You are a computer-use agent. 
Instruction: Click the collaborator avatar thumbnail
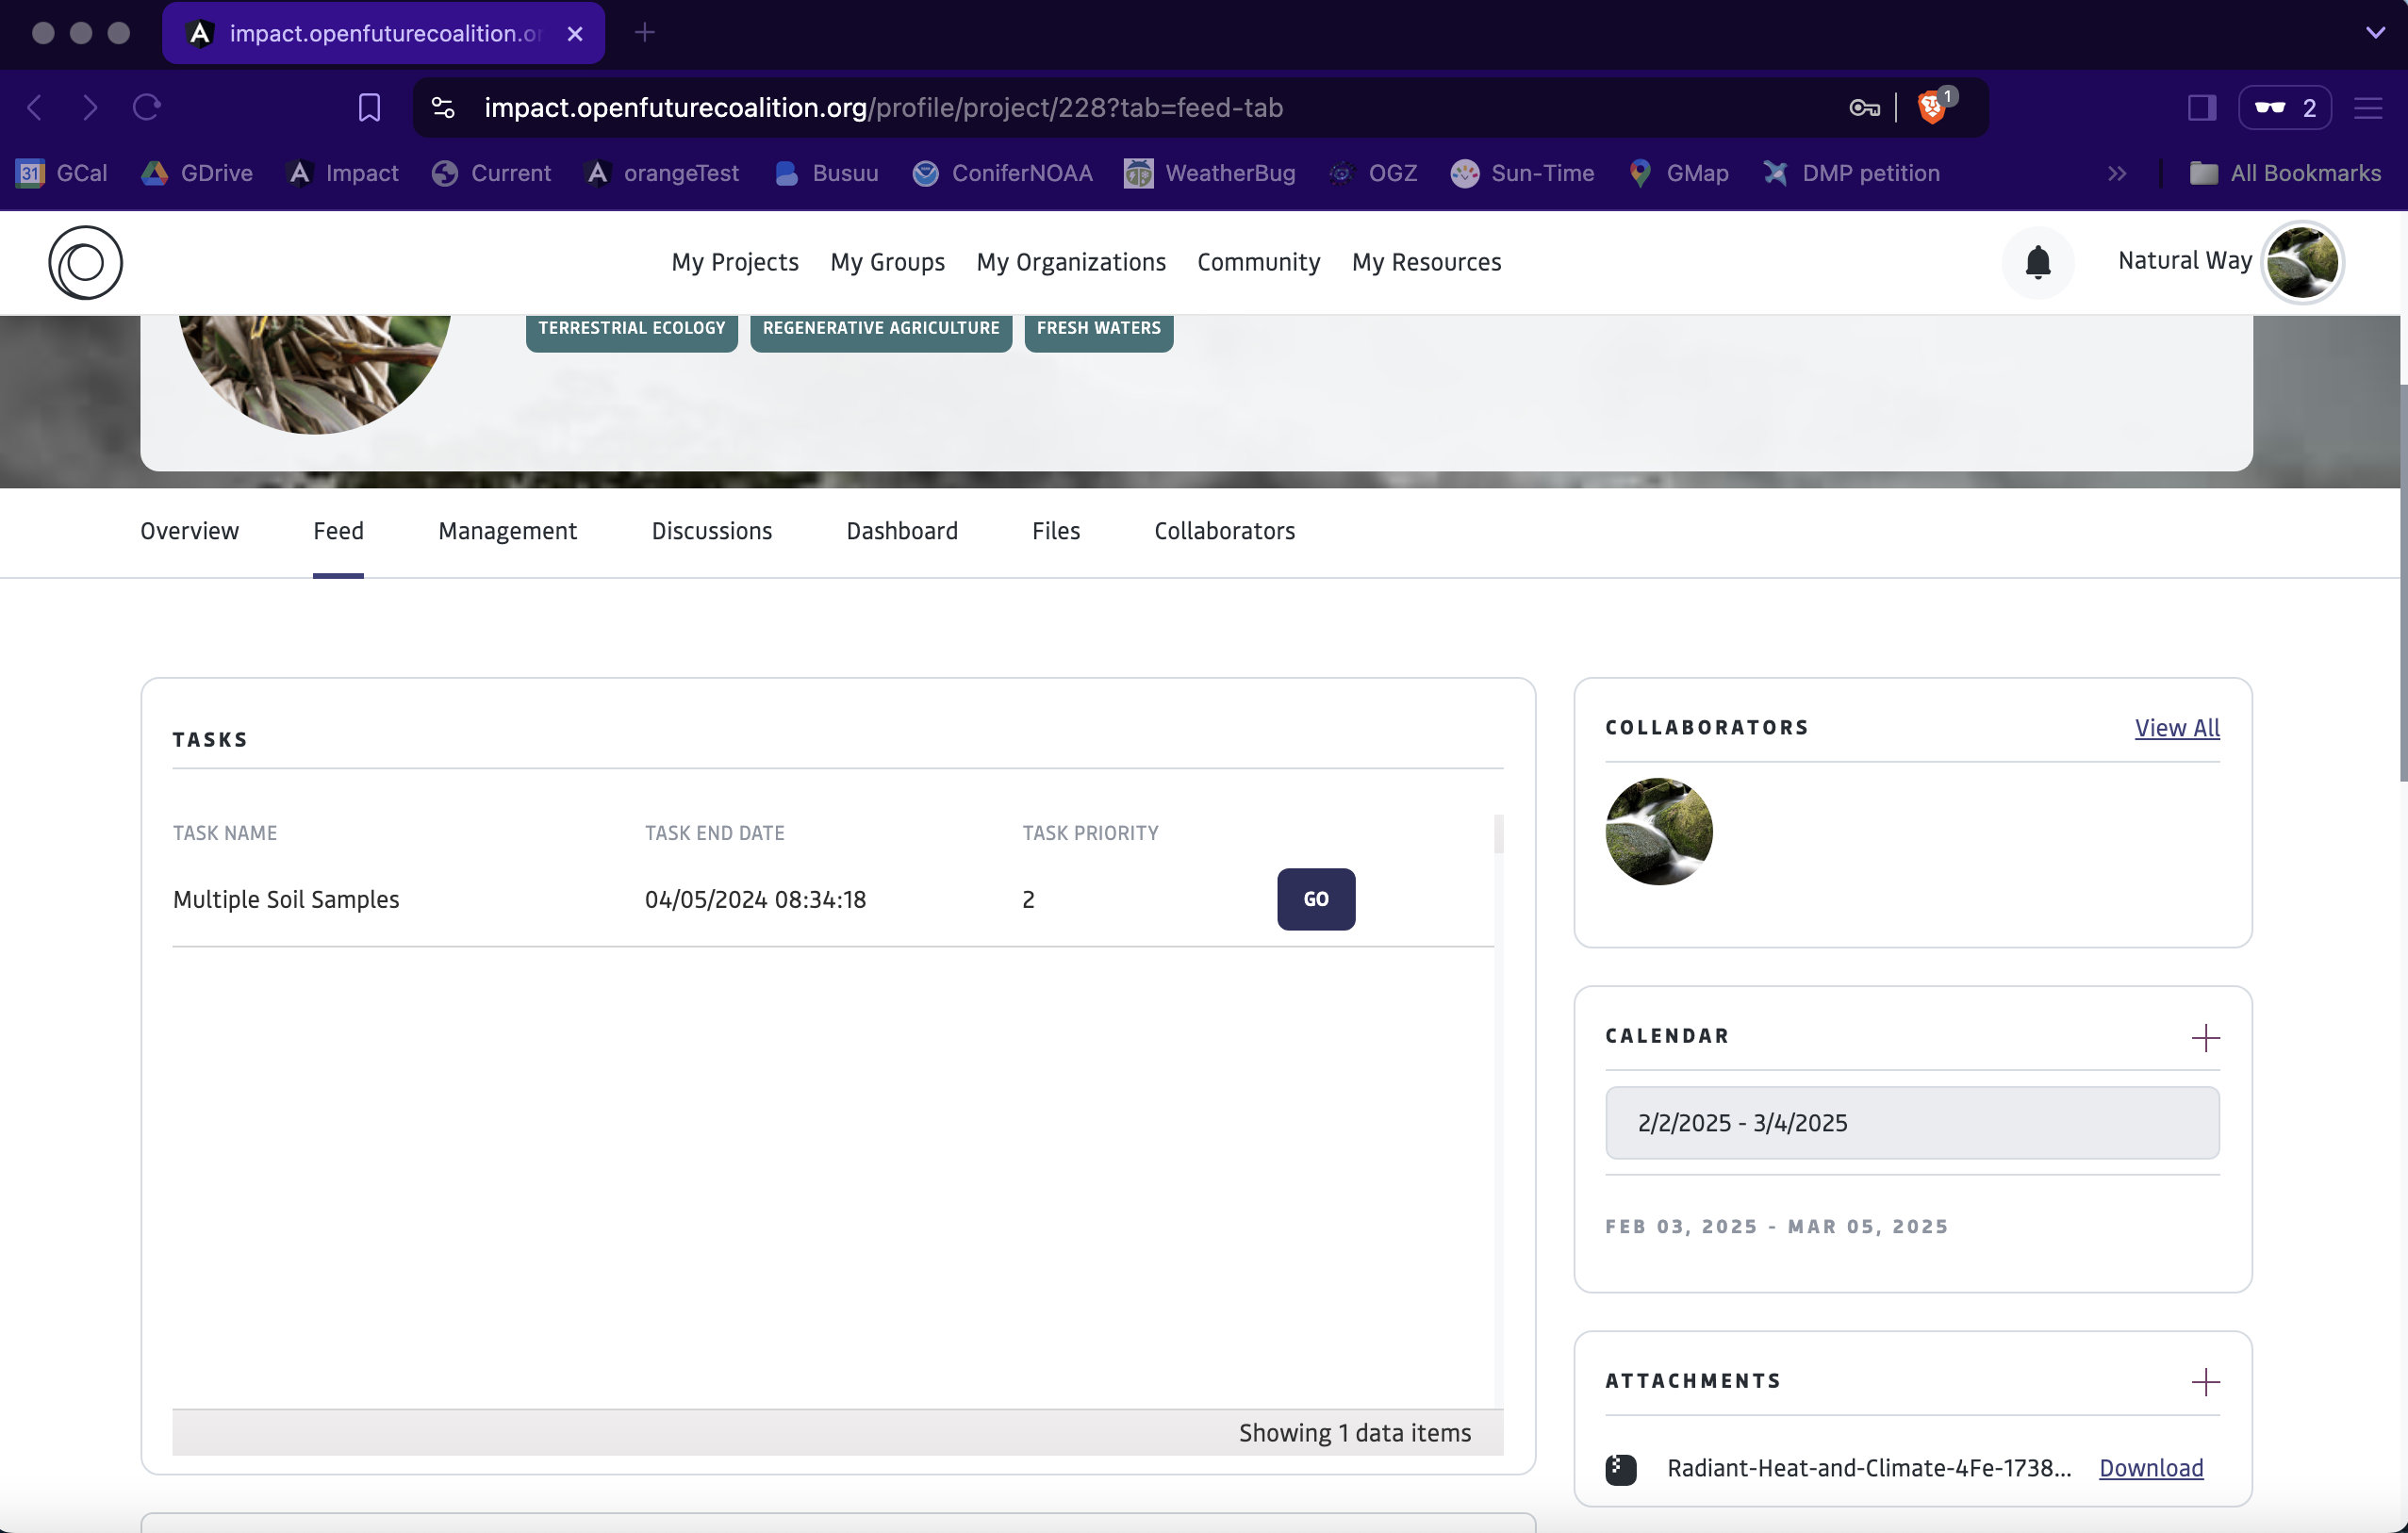(1658, 831)
